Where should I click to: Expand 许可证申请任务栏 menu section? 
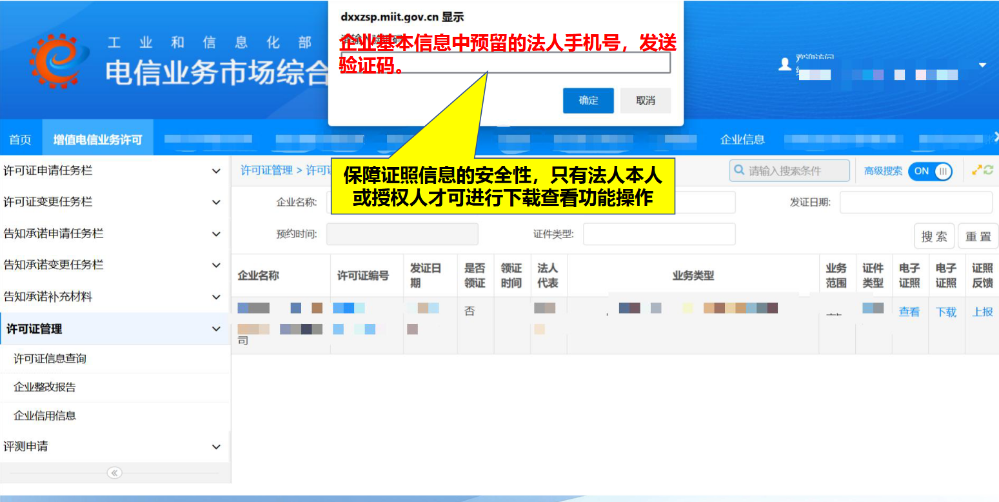(x=216, y=171)
